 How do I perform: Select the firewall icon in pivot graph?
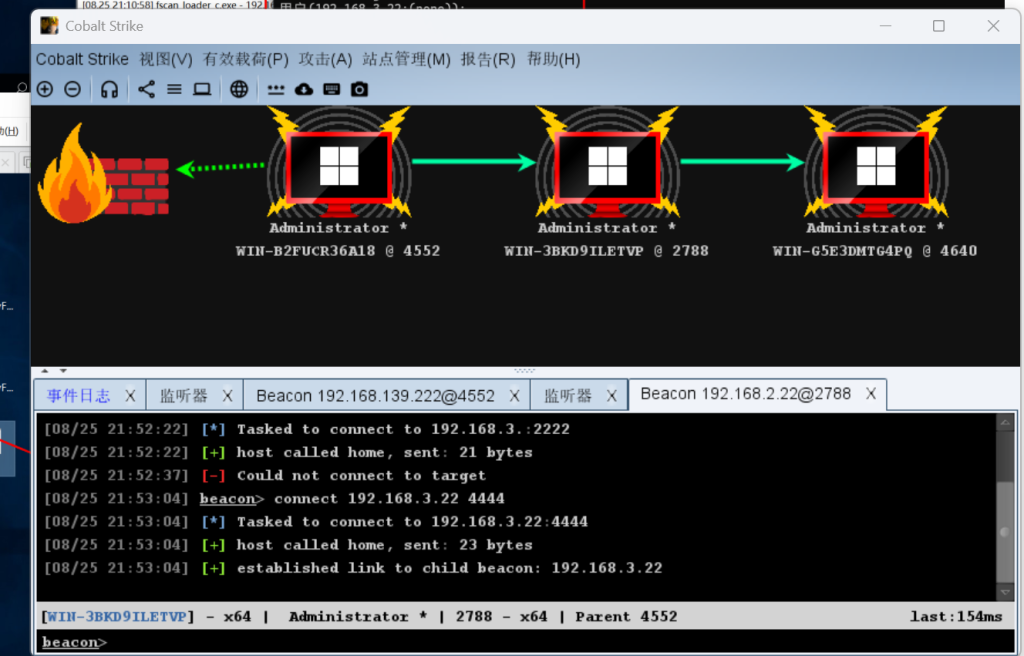pos(103,174)
